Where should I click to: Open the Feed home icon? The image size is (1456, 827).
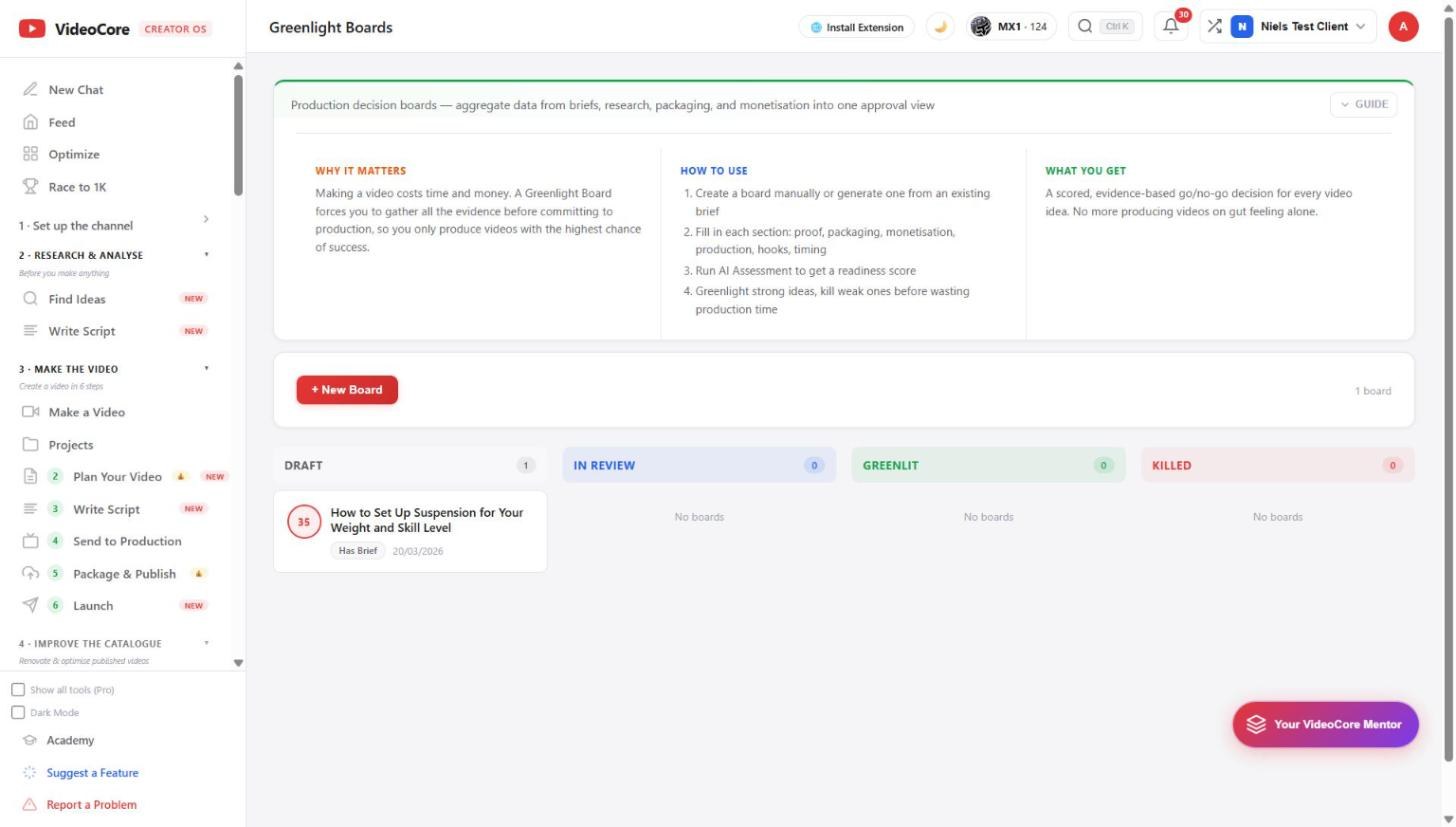[x=30, y=122]
